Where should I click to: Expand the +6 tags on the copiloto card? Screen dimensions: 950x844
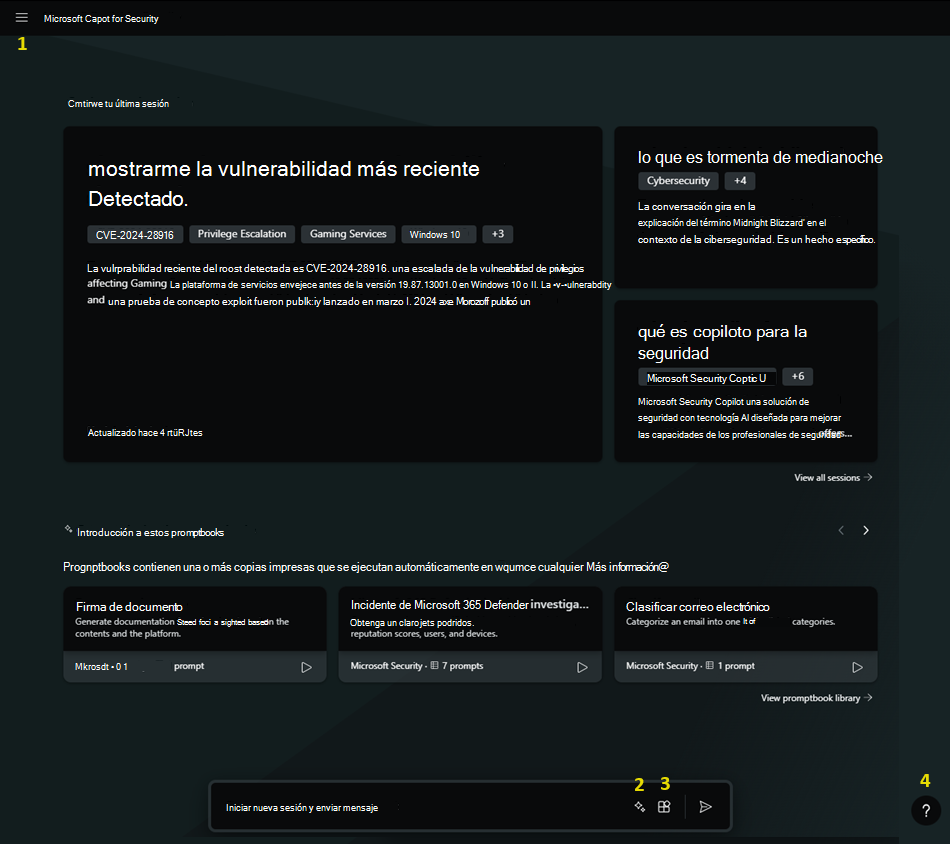[797, 376]
